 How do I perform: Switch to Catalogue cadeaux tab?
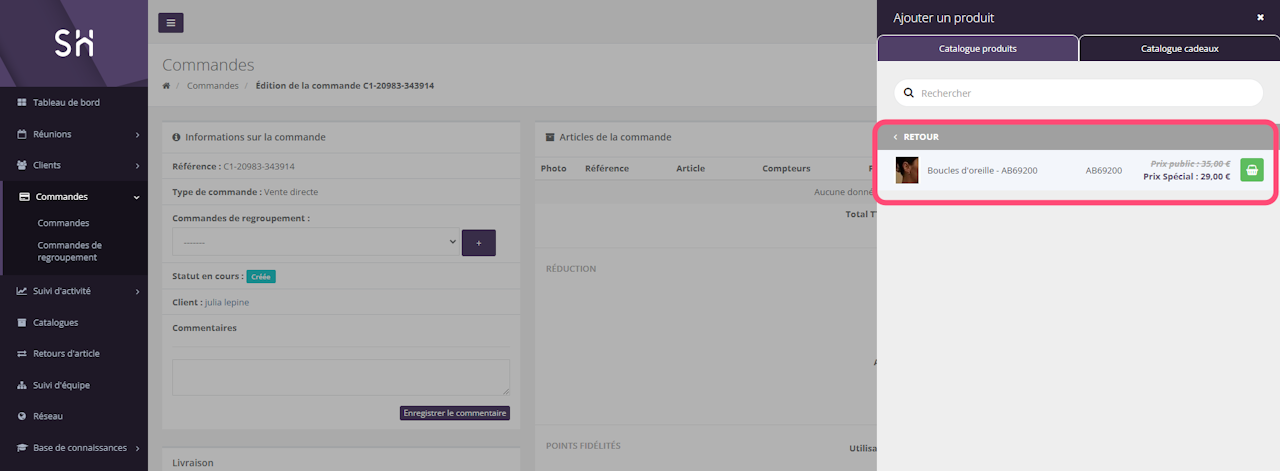[x=1179, y=48]
